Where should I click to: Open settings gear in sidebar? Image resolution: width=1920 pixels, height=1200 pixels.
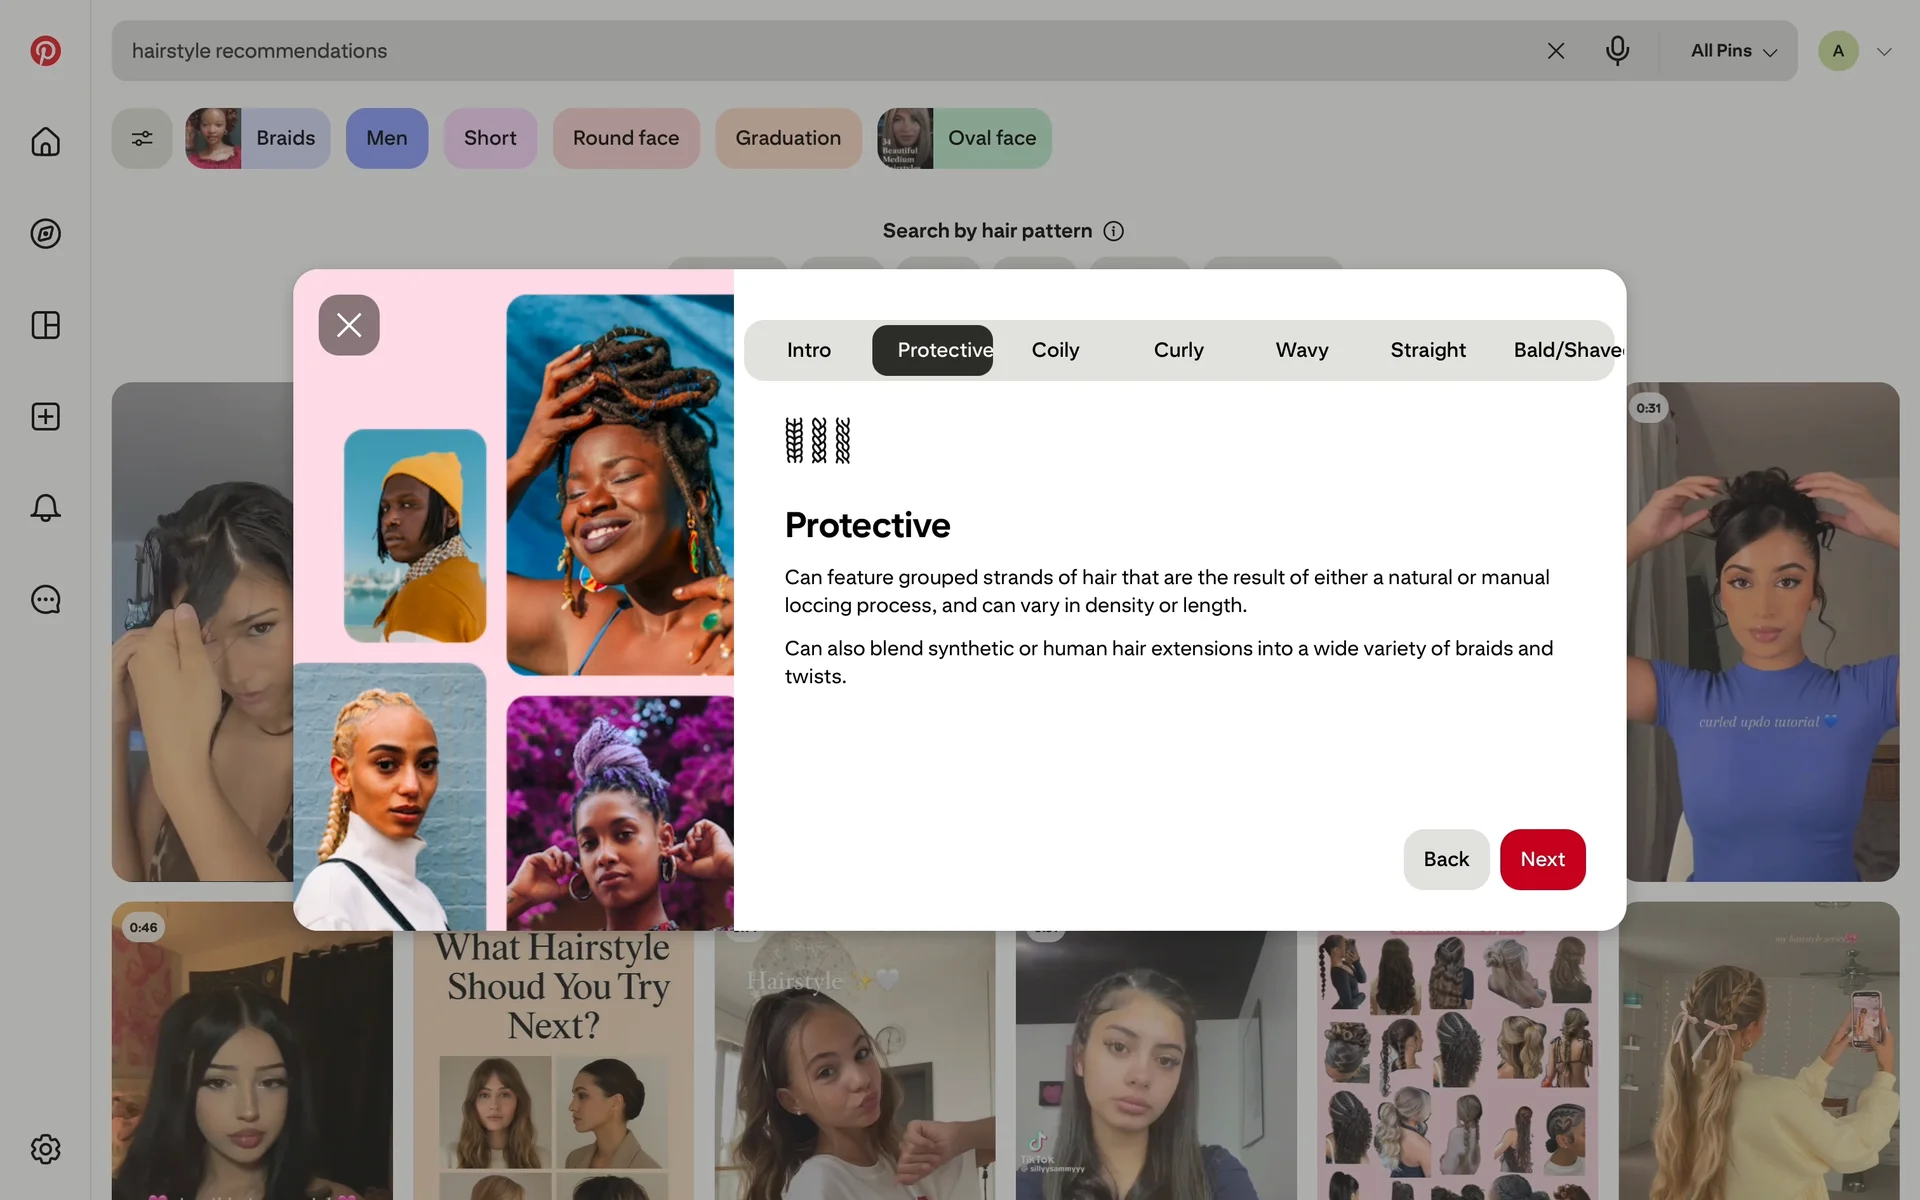tap(45, 1149)
